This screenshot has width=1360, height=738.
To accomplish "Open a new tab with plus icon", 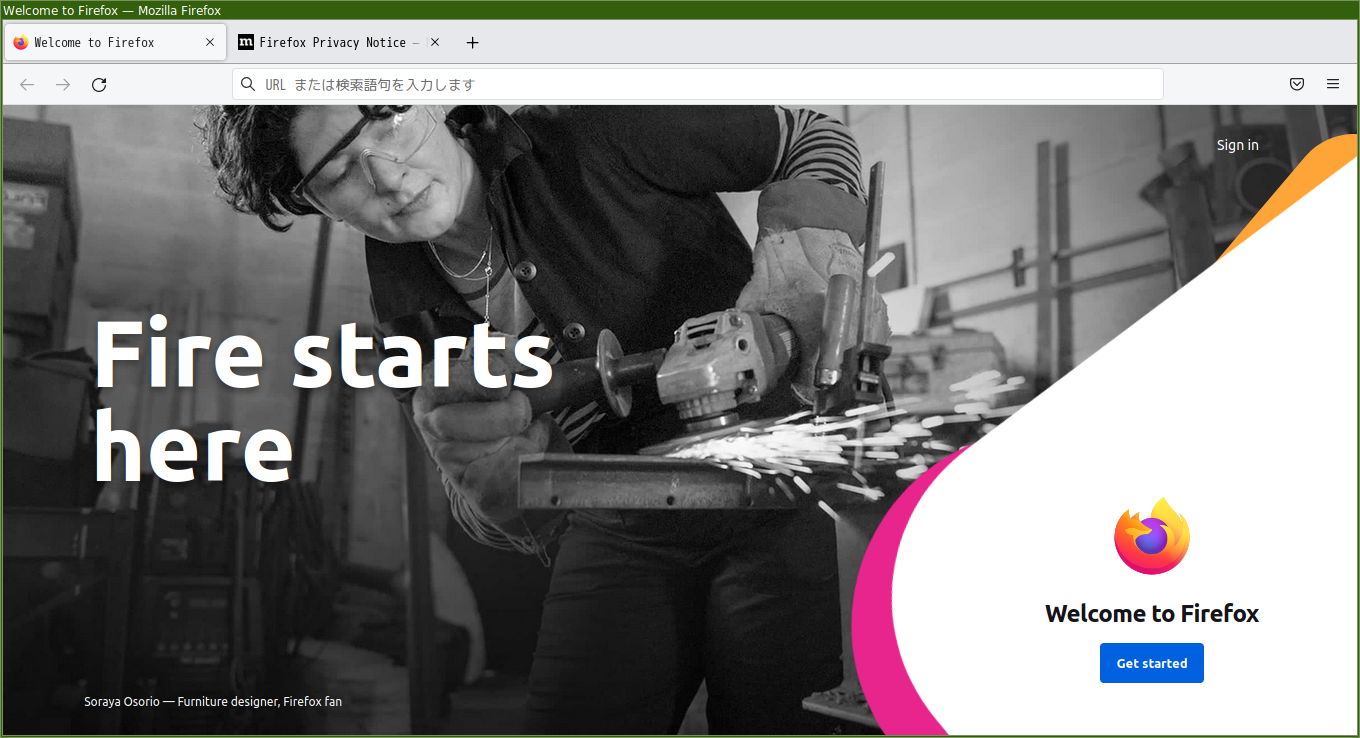I will [x=473, y=43].
